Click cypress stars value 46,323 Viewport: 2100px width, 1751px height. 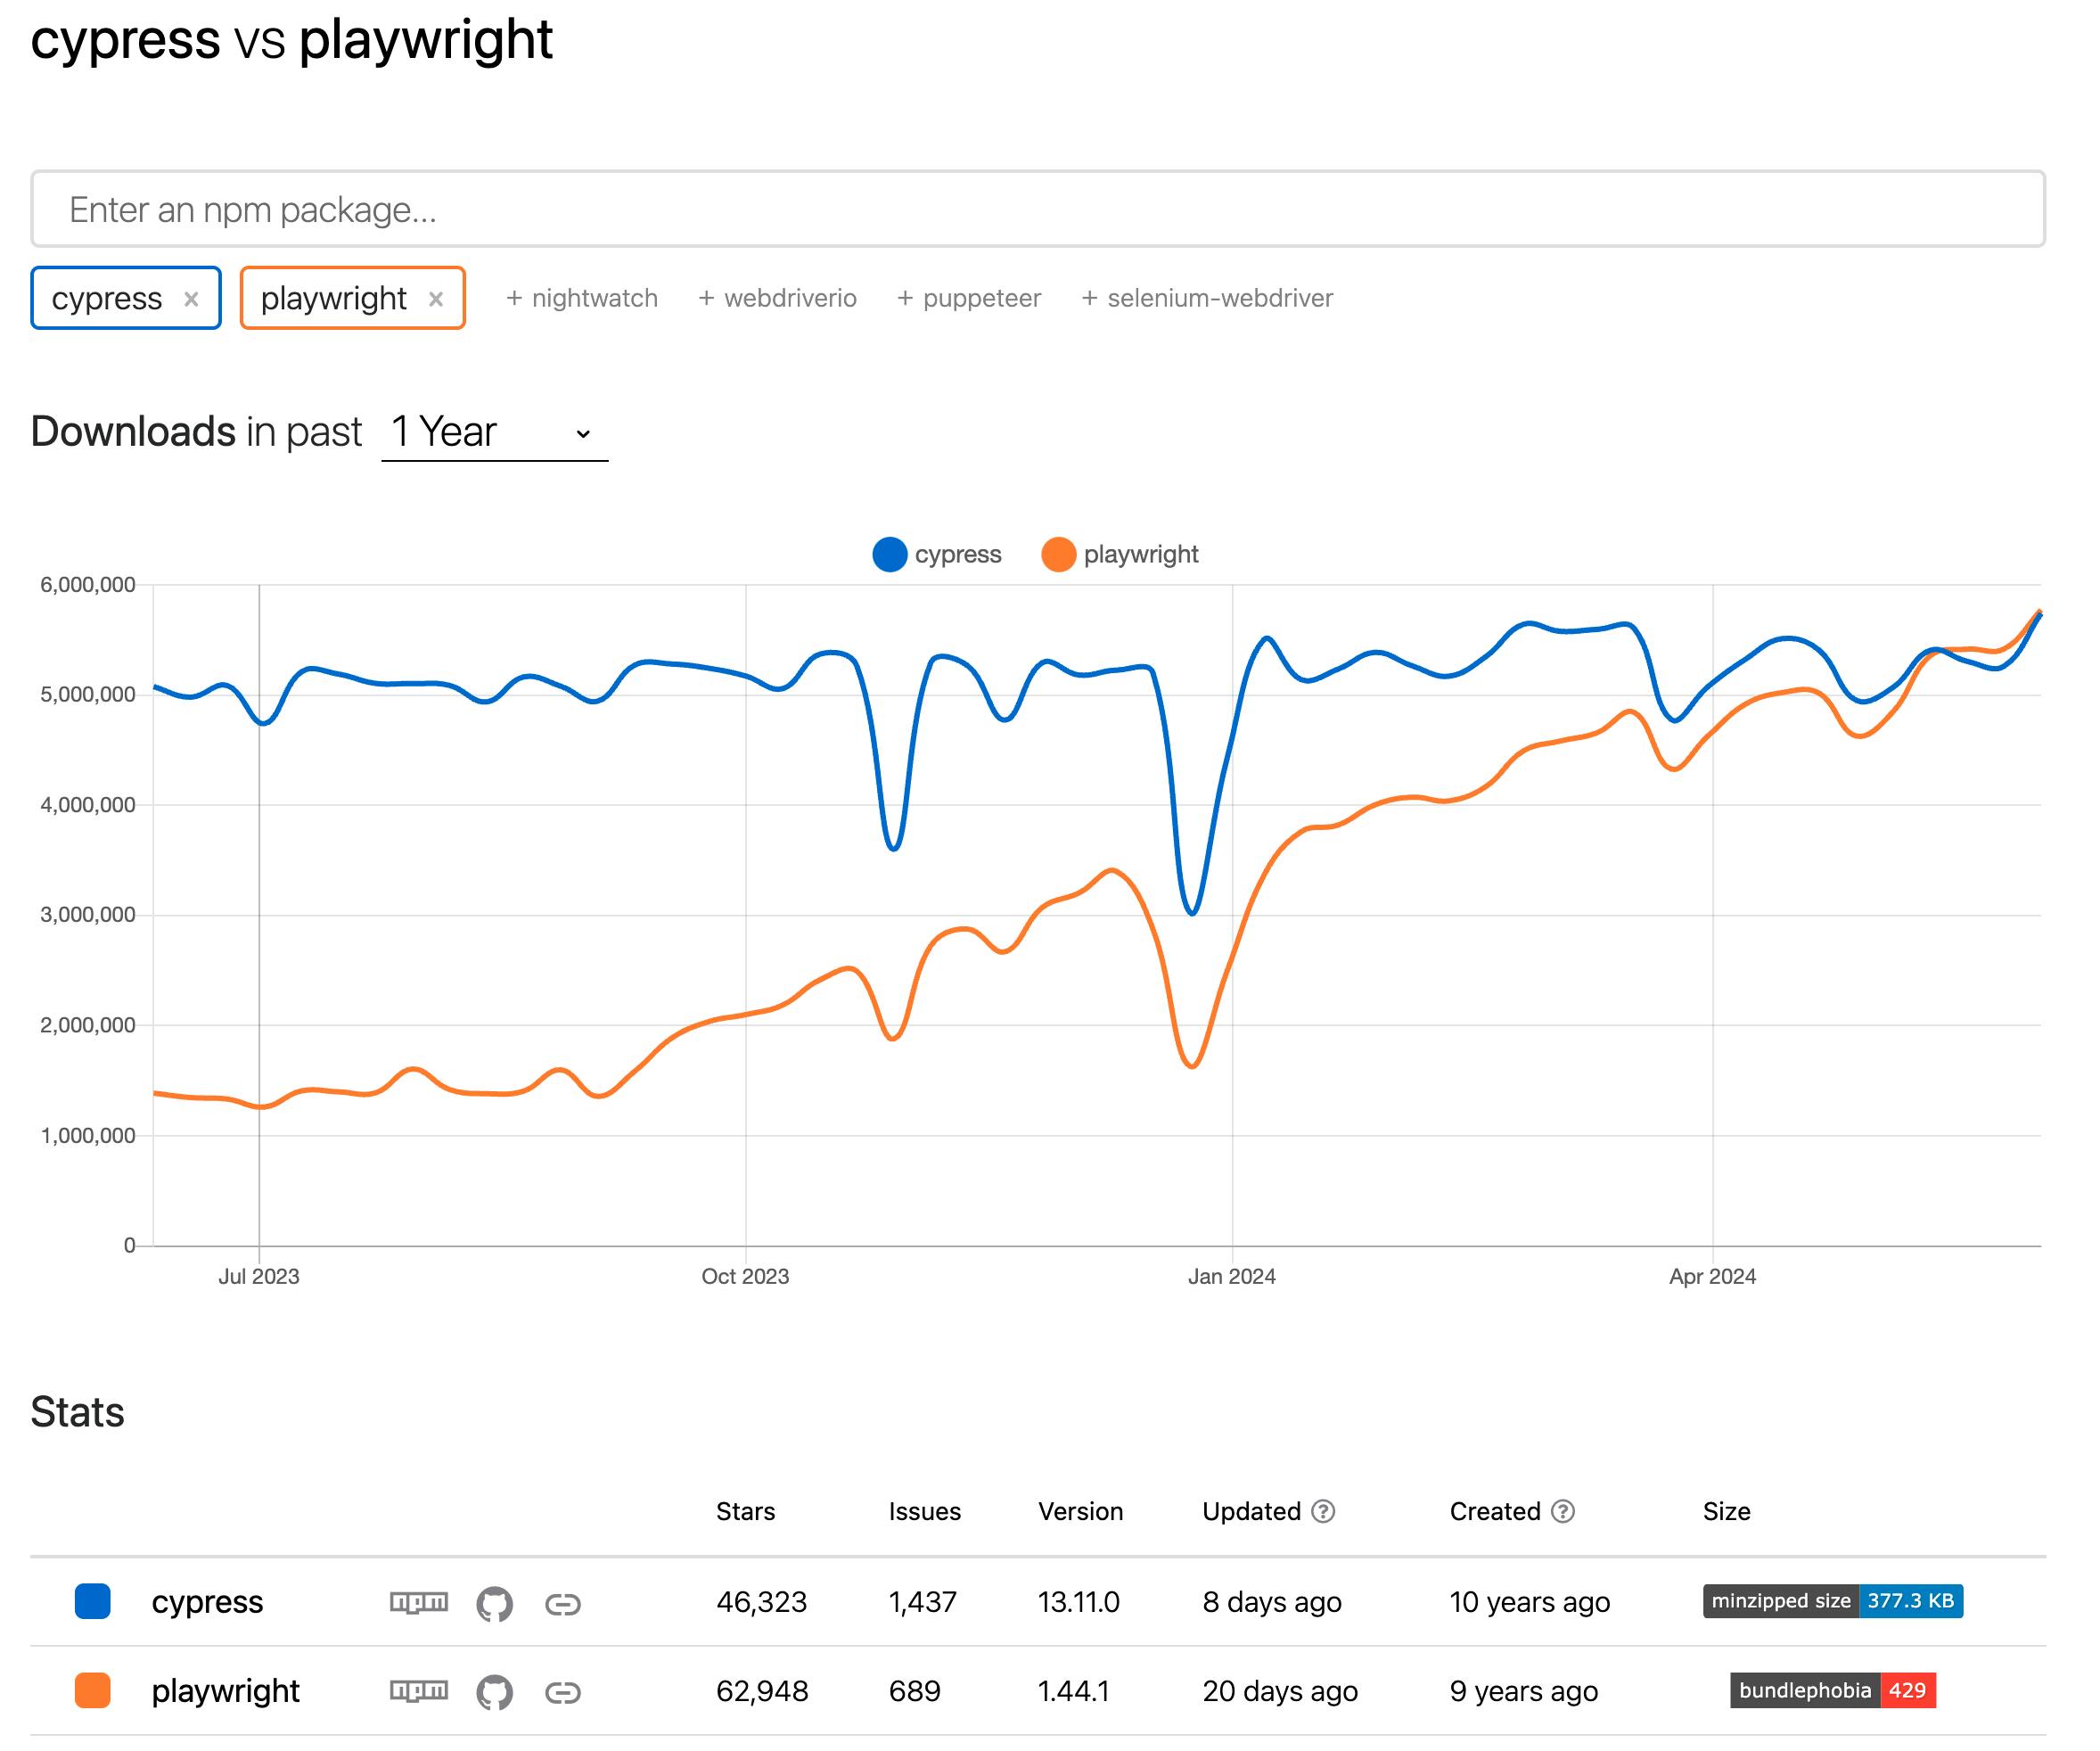(x=761, y=1602)
